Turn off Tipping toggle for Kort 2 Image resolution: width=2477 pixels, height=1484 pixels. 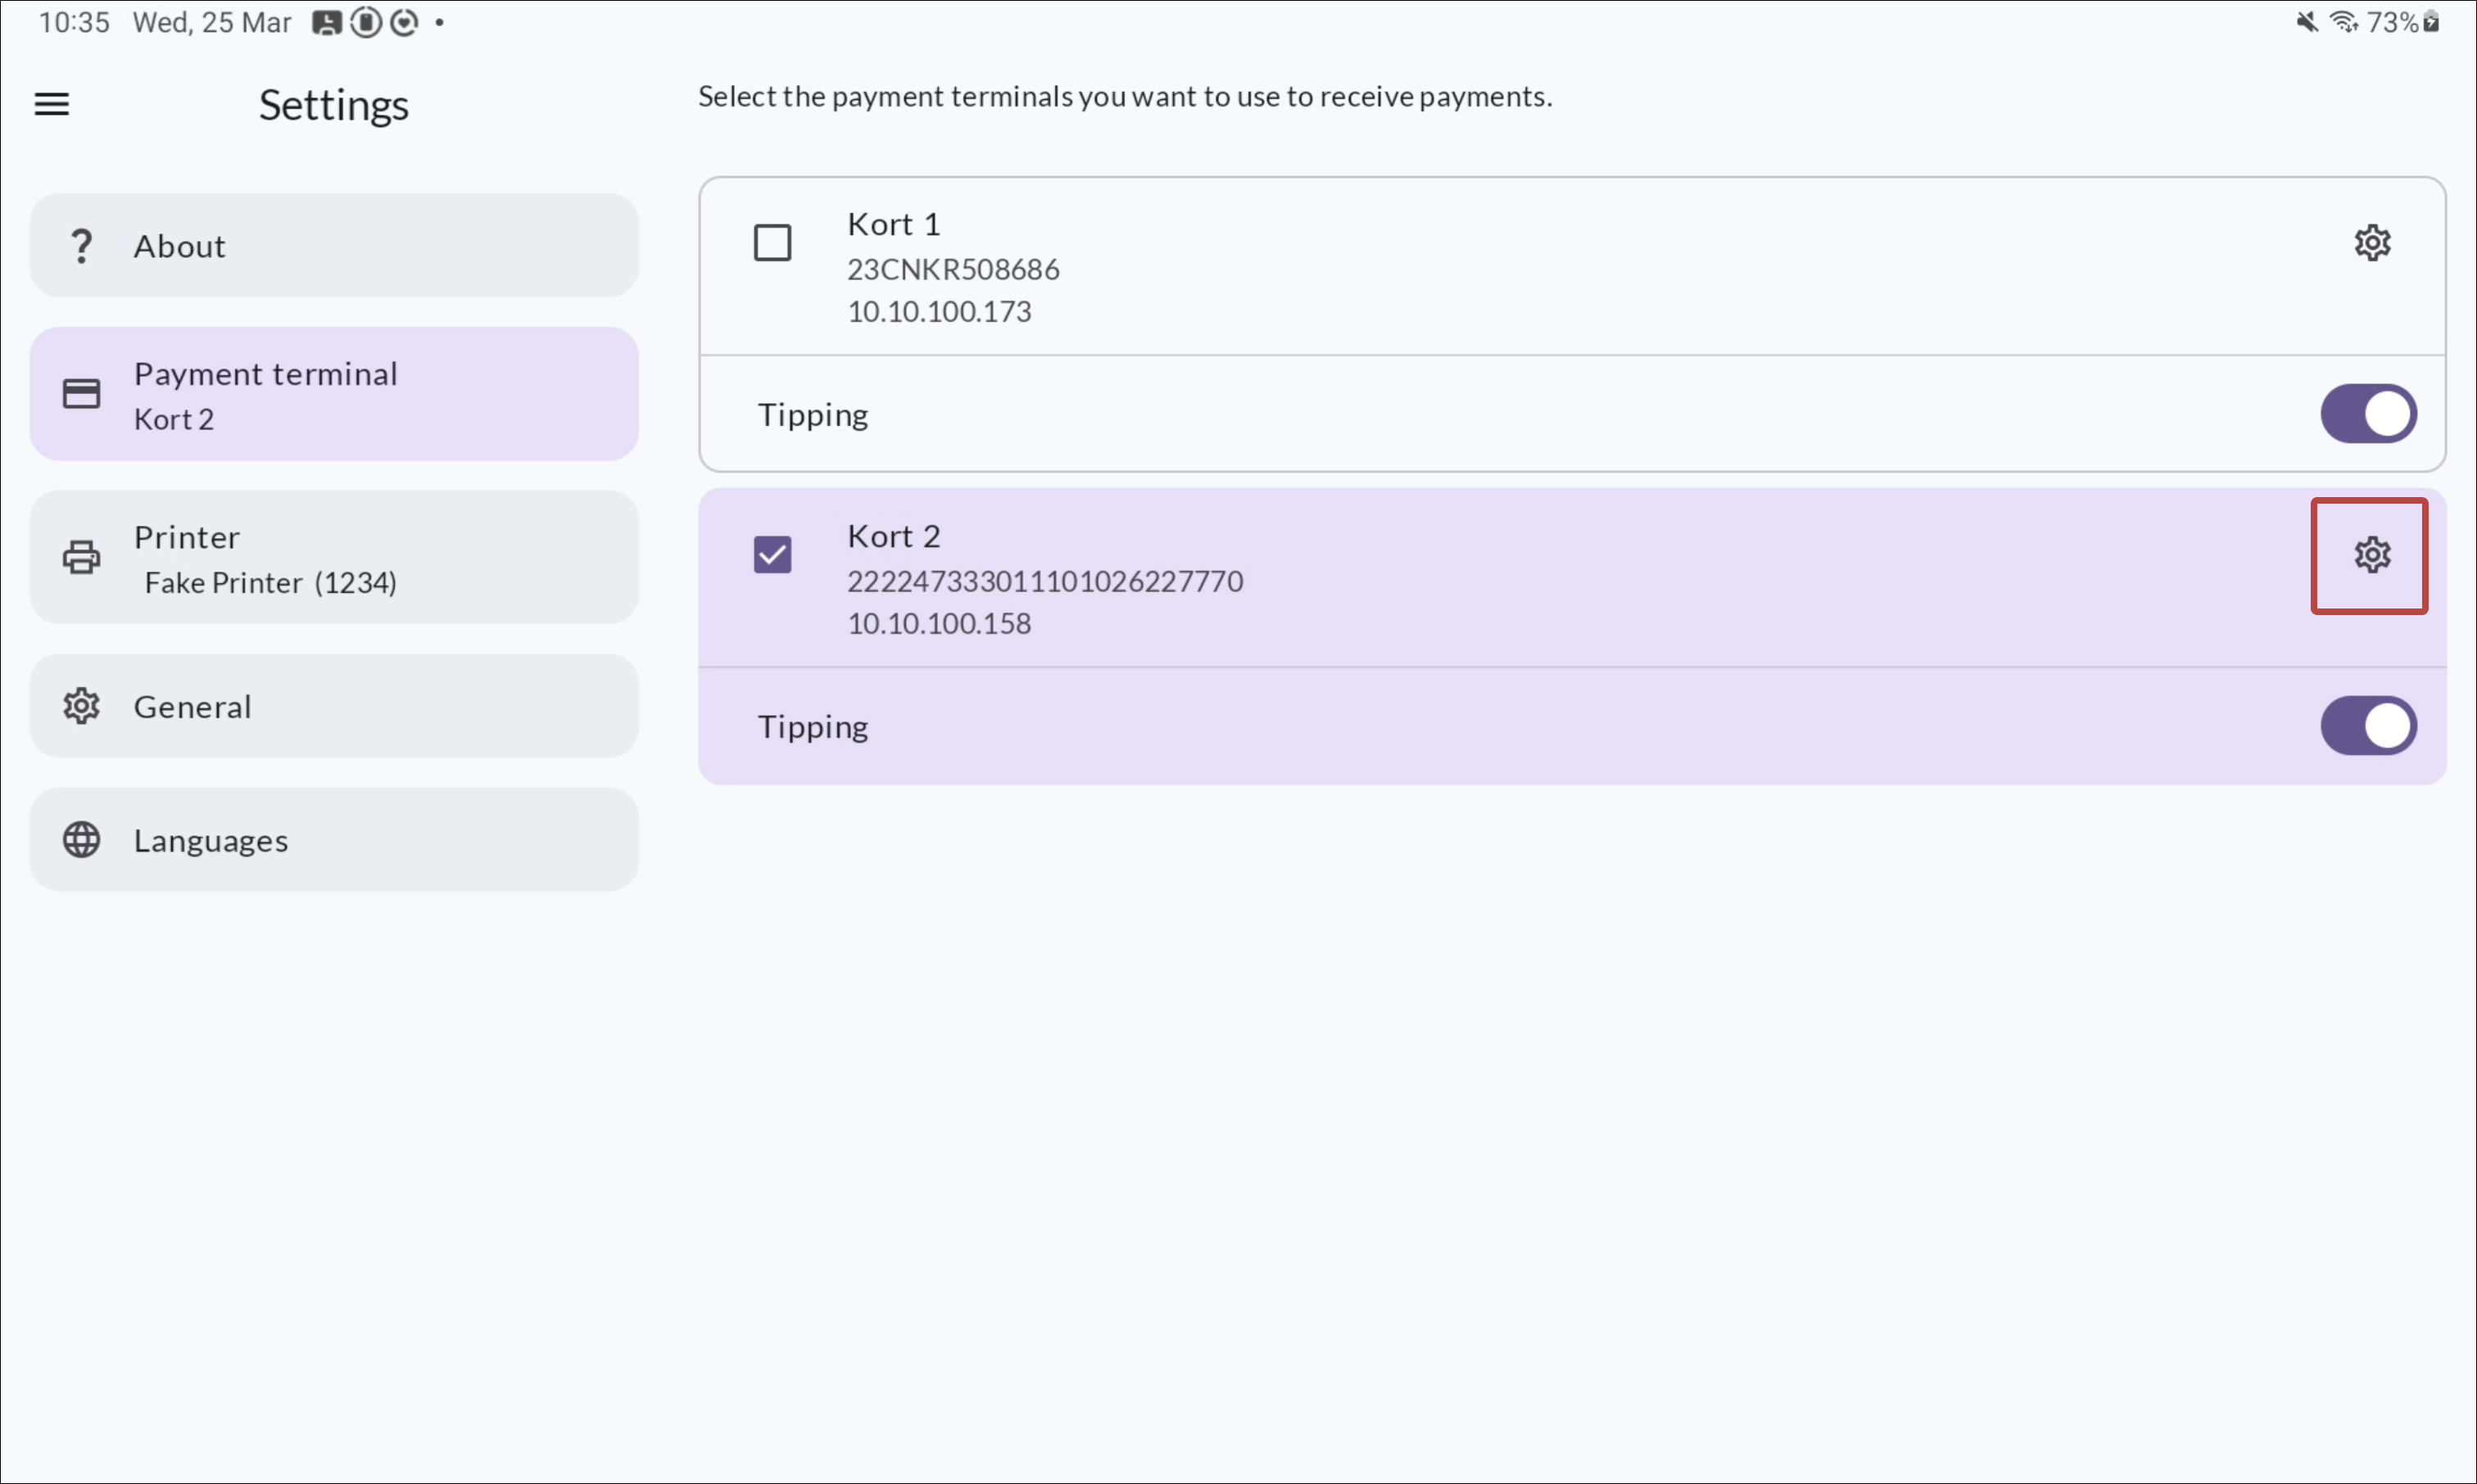click(x=2367, y=726)
